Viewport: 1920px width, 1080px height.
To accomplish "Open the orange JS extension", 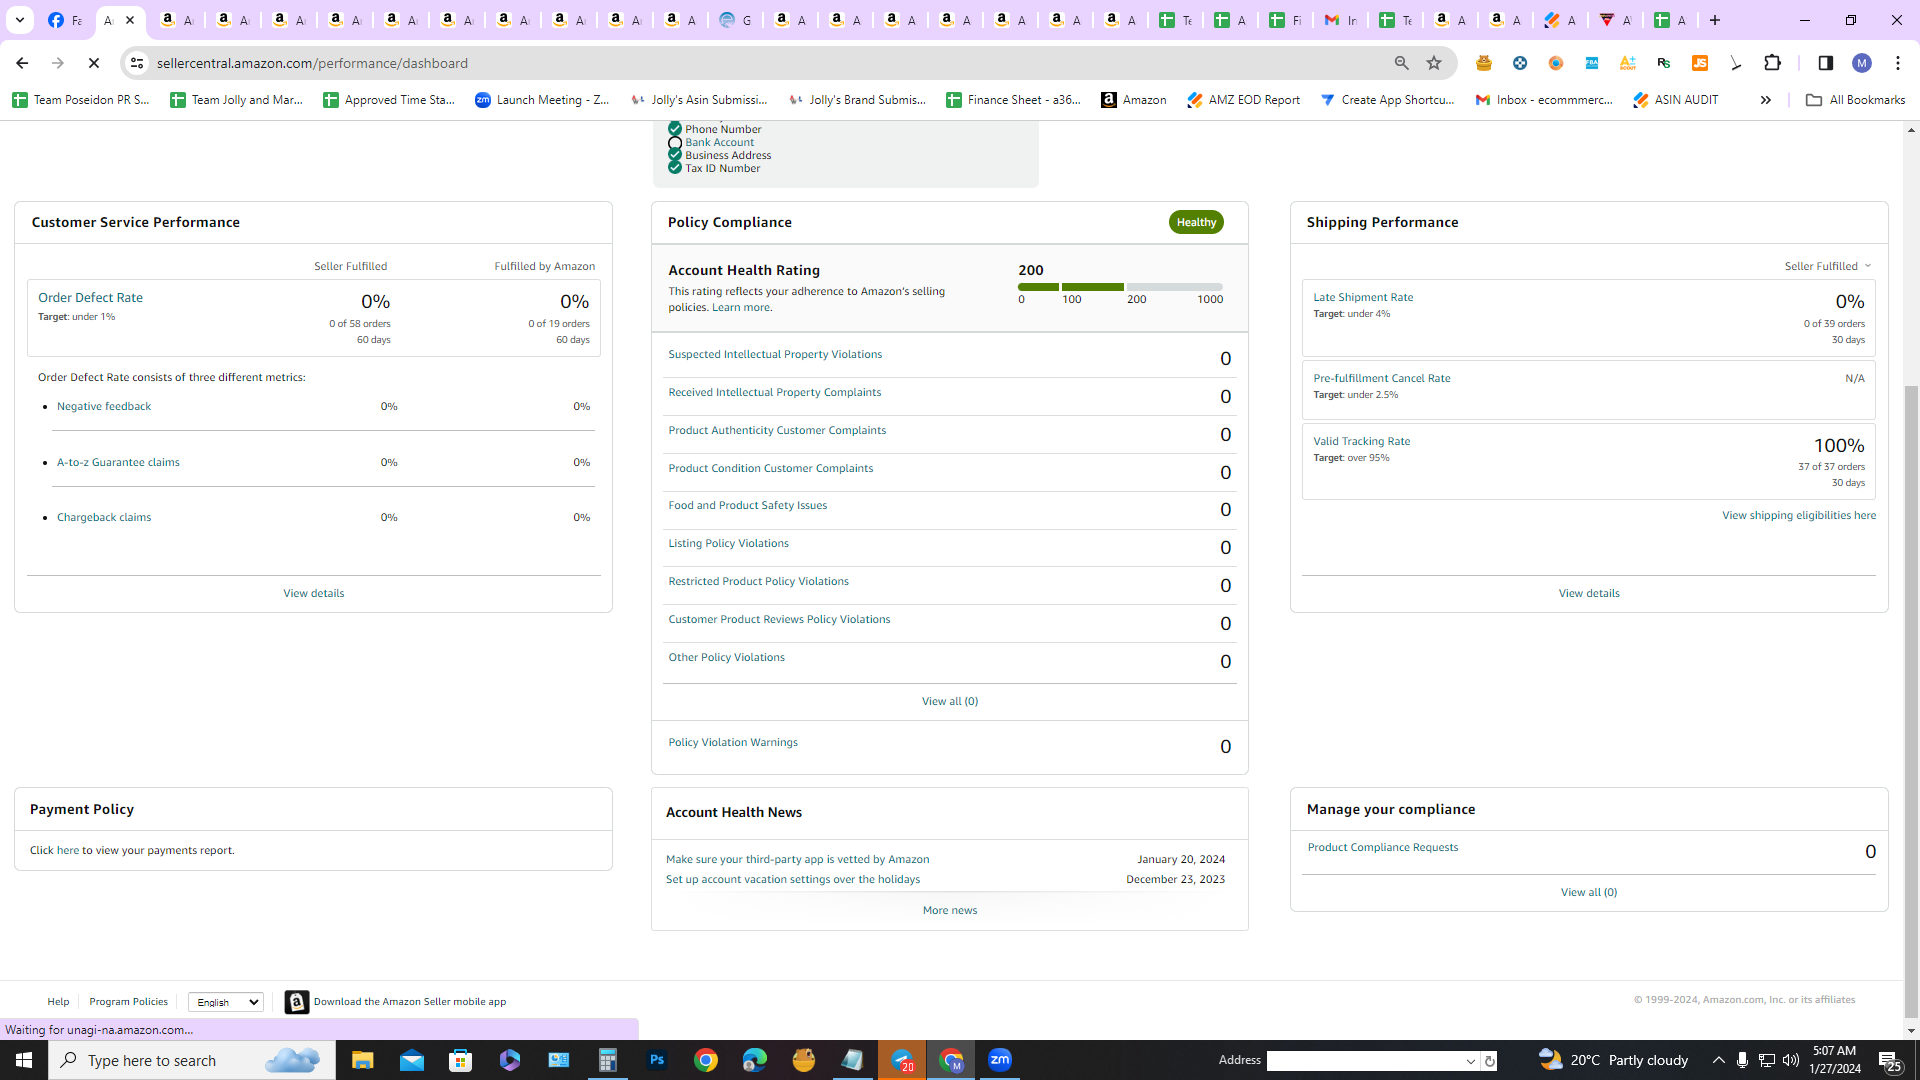I will (1700, 63).
